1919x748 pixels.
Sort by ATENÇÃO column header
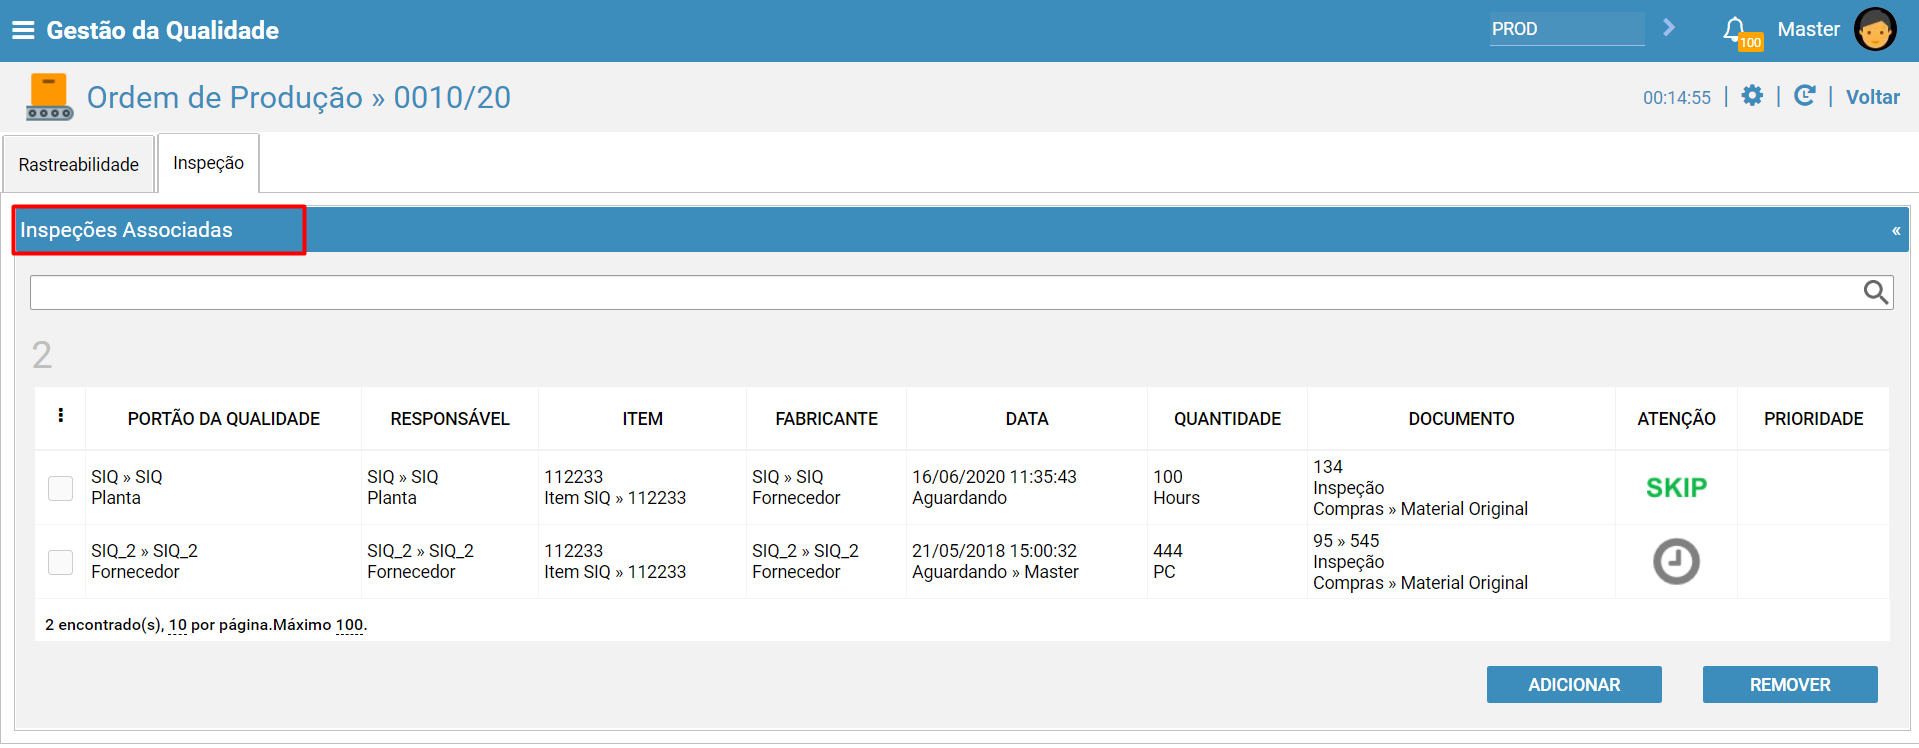click(x=1676, y=419)
